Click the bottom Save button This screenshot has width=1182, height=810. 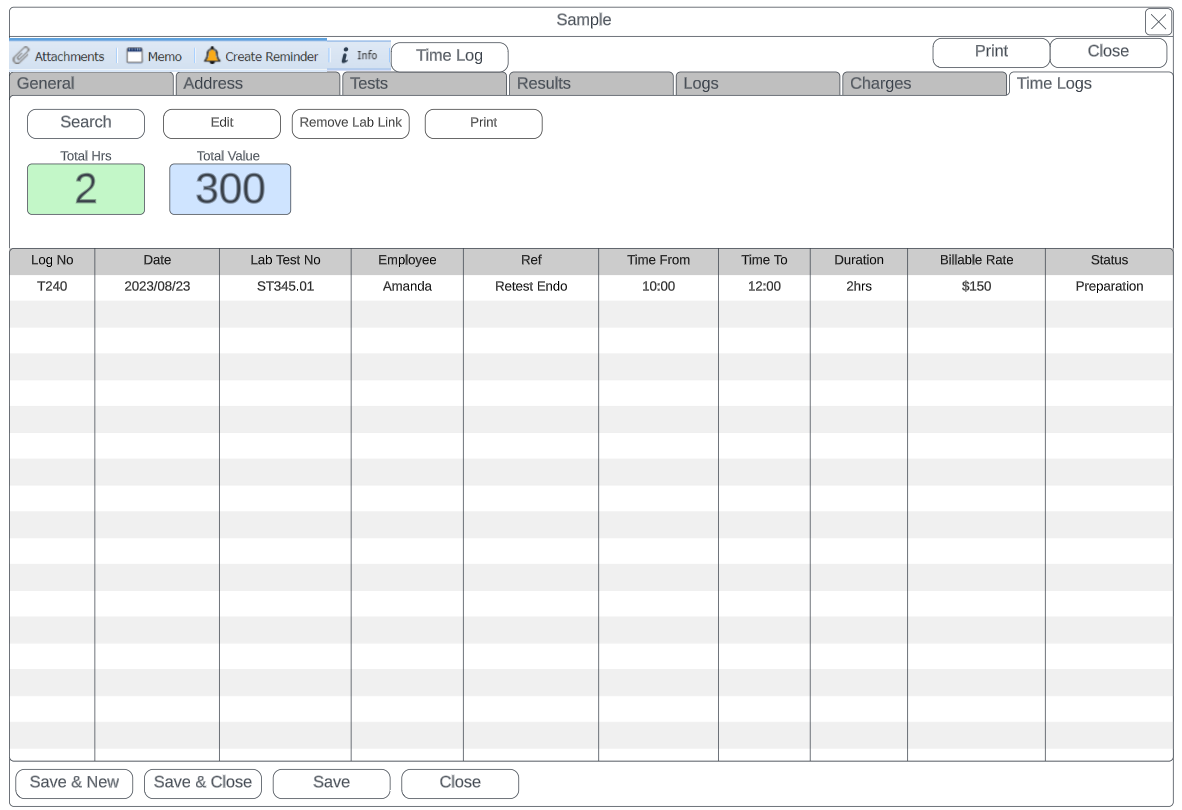click(x=332, y=784)
